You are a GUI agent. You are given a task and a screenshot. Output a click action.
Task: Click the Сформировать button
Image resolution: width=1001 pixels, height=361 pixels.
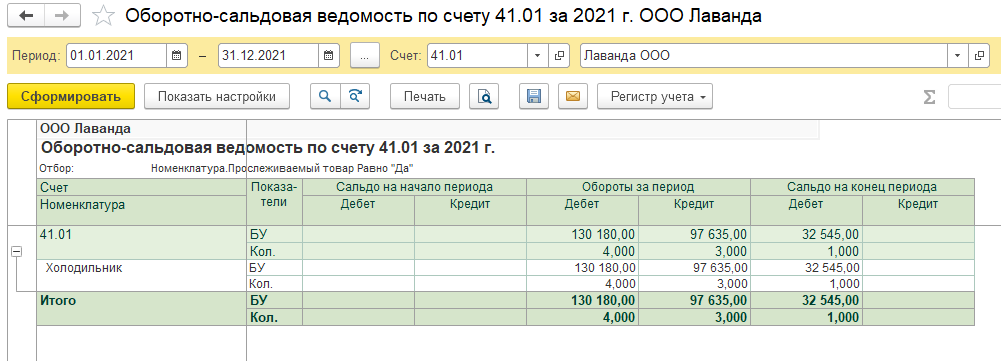[x=71, y=96]
